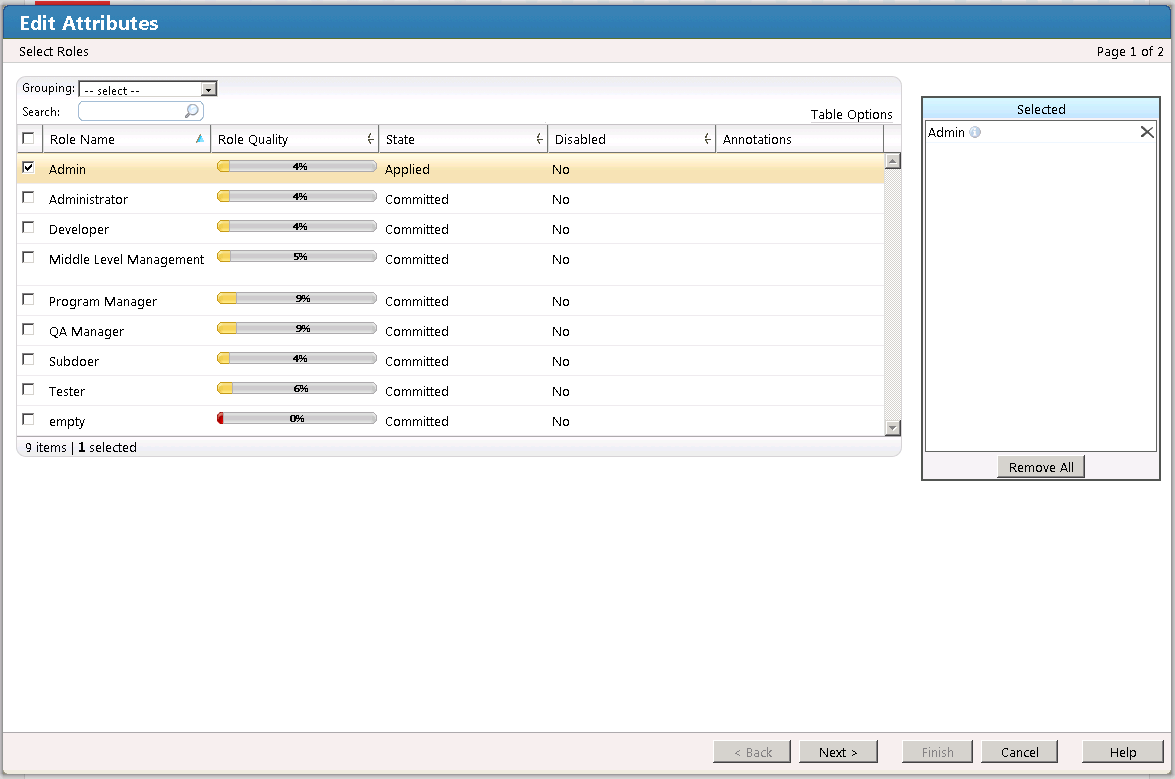Click the QA Manager role quality bar

pos(296,328)
